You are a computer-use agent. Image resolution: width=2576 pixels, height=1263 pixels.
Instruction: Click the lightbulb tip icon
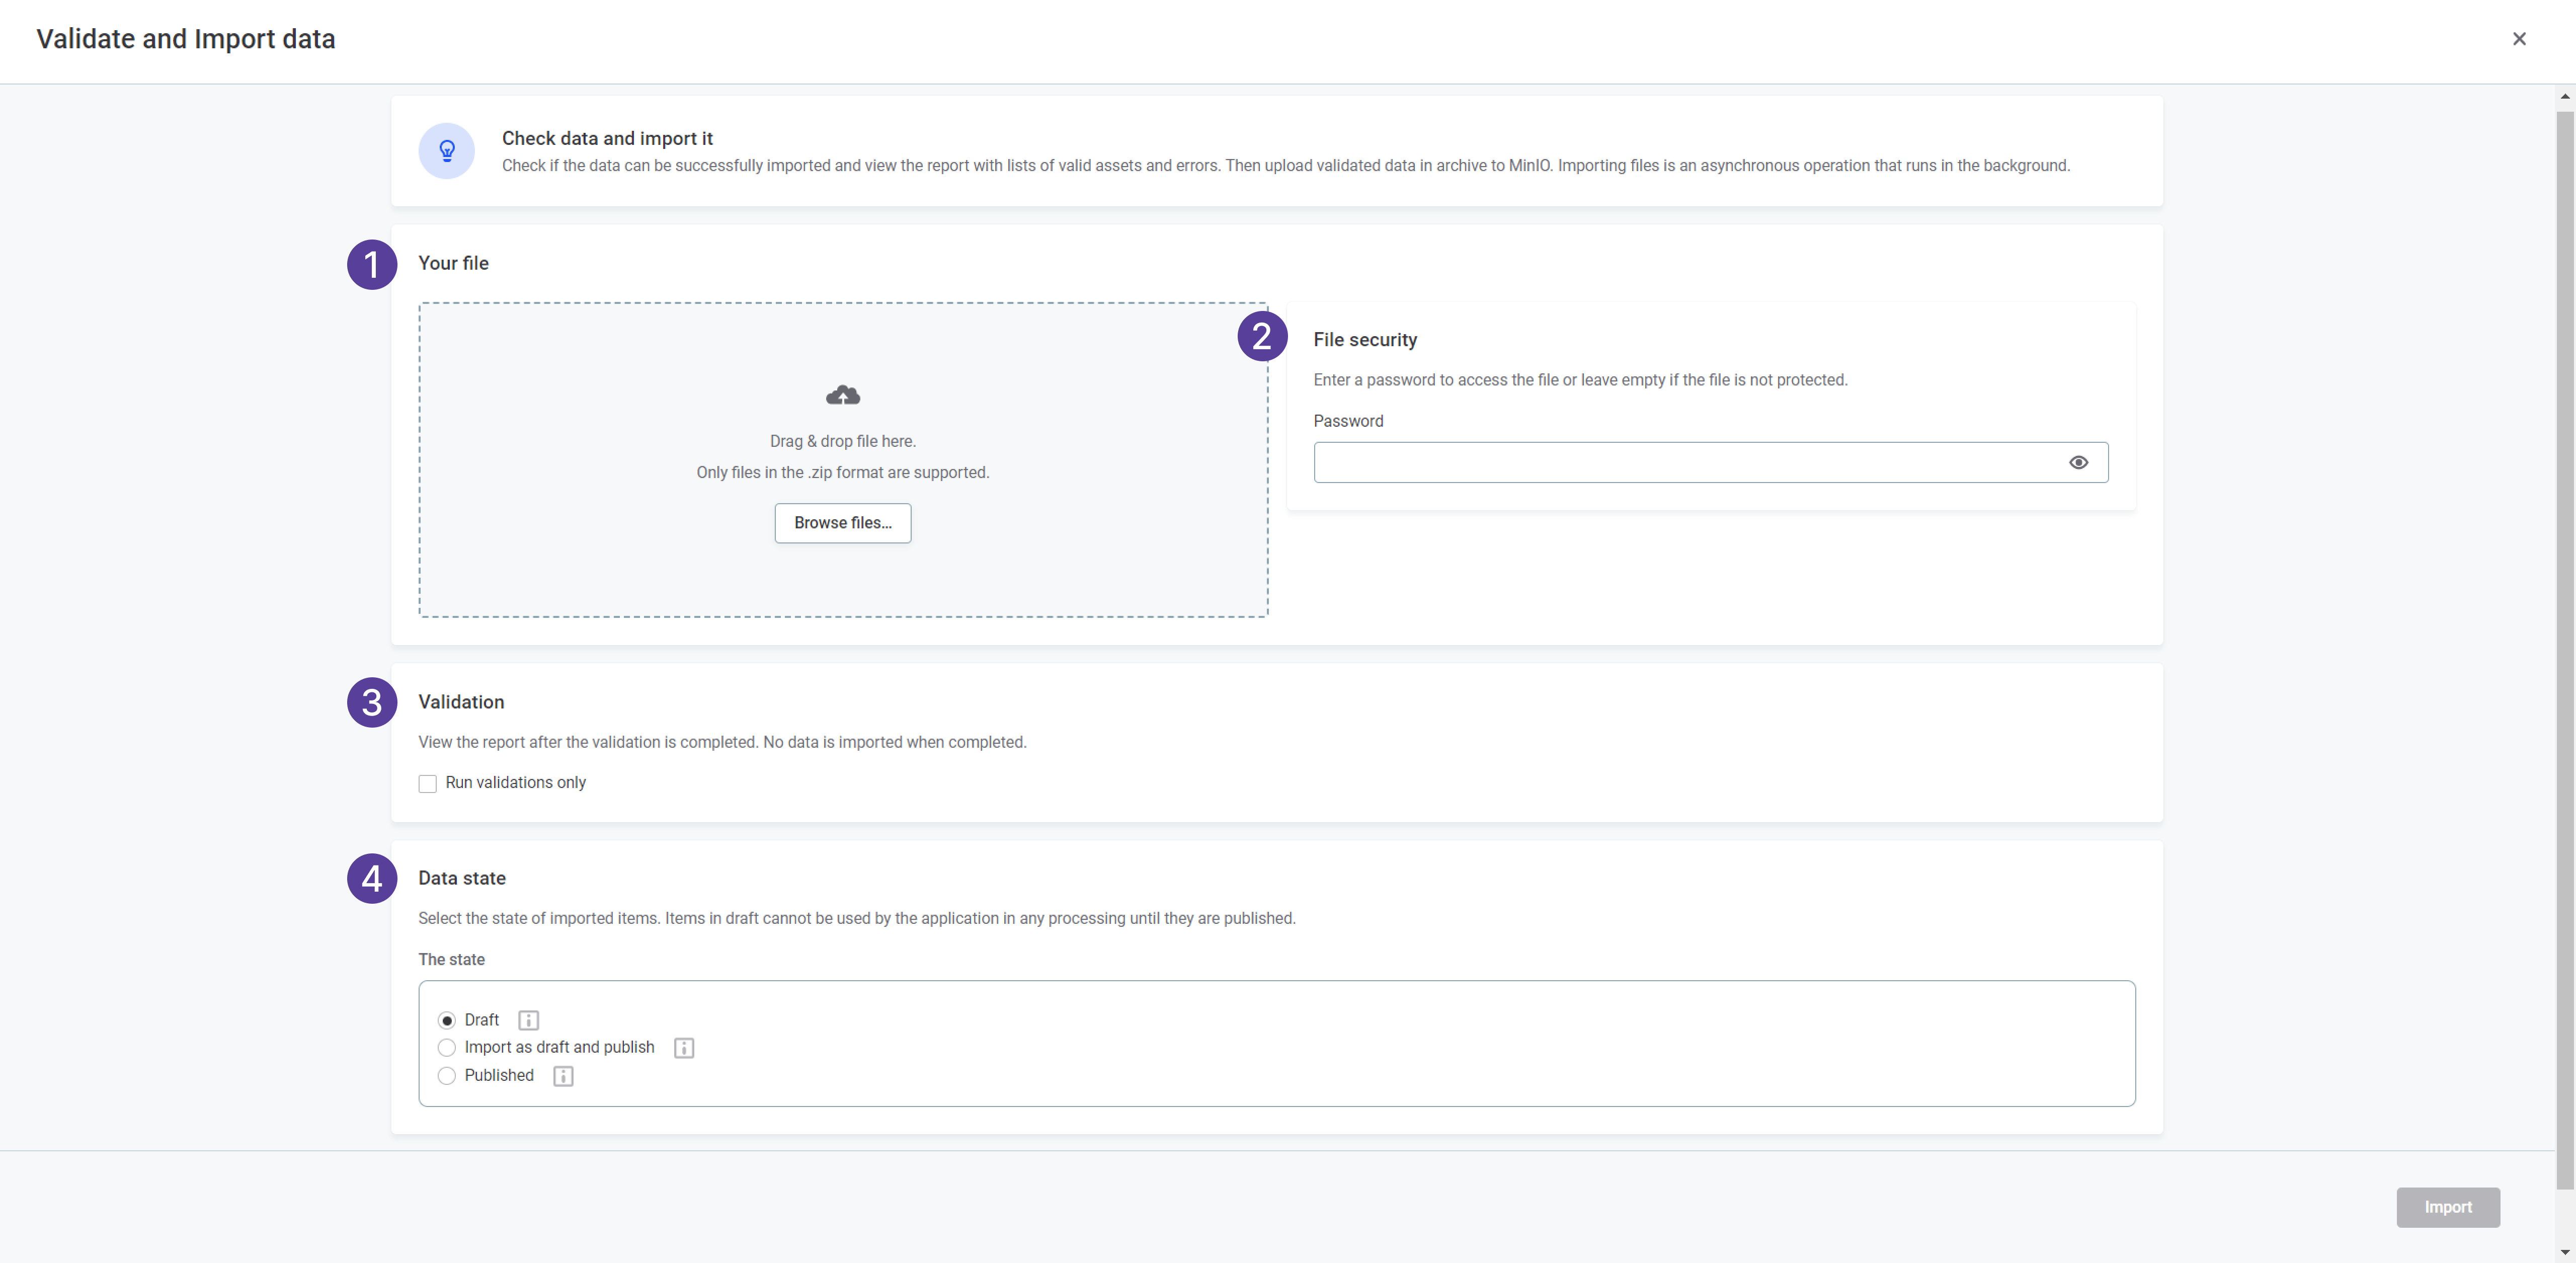pyautogui.click(x=446, y=151)
